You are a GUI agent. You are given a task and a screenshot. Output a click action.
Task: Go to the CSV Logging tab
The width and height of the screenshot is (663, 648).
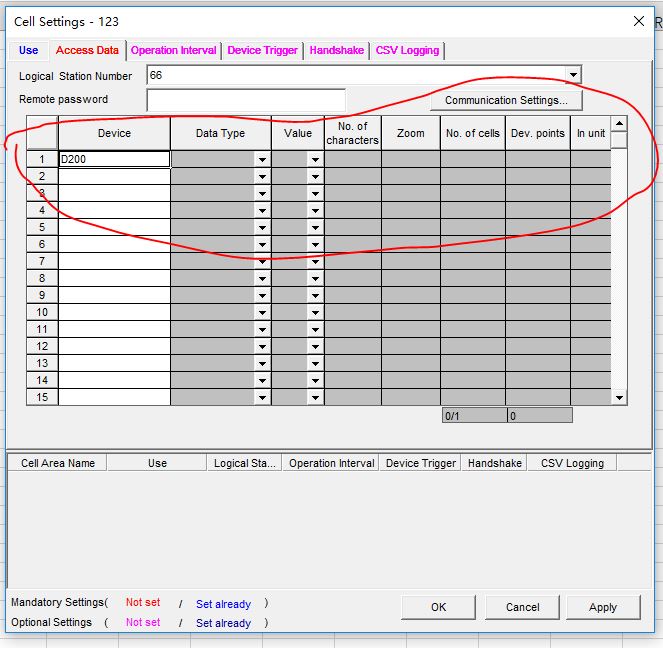[x=406, y=50]
